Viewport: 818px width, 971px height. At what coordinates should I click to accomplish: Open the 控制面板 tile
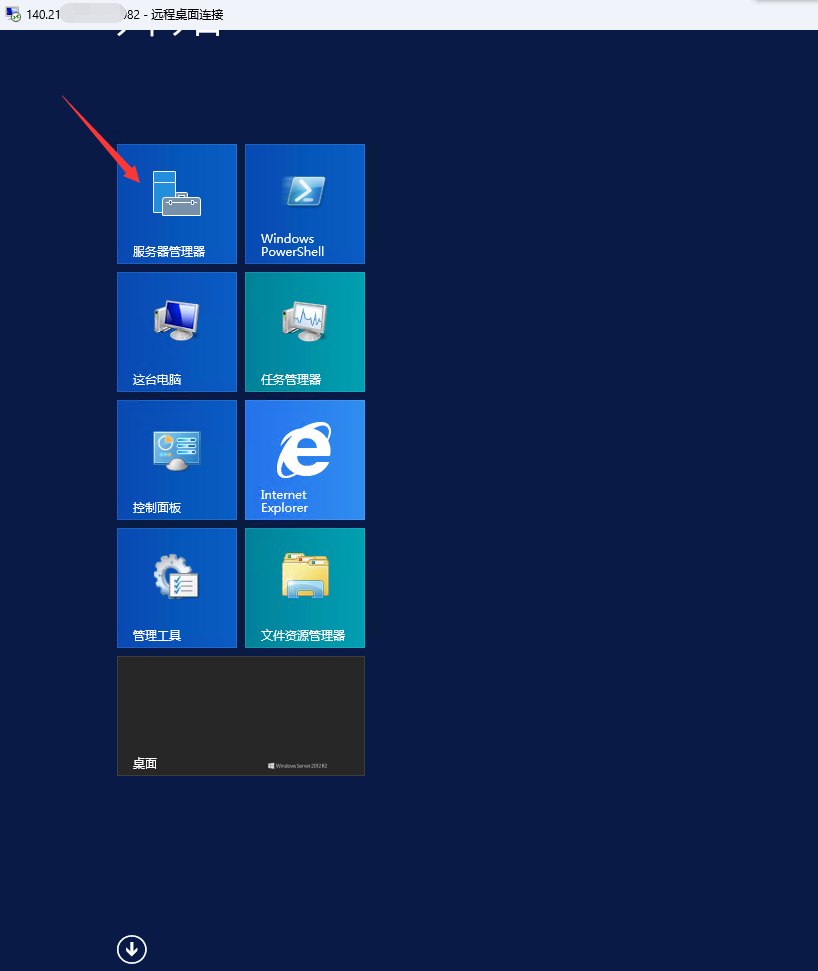177,460
